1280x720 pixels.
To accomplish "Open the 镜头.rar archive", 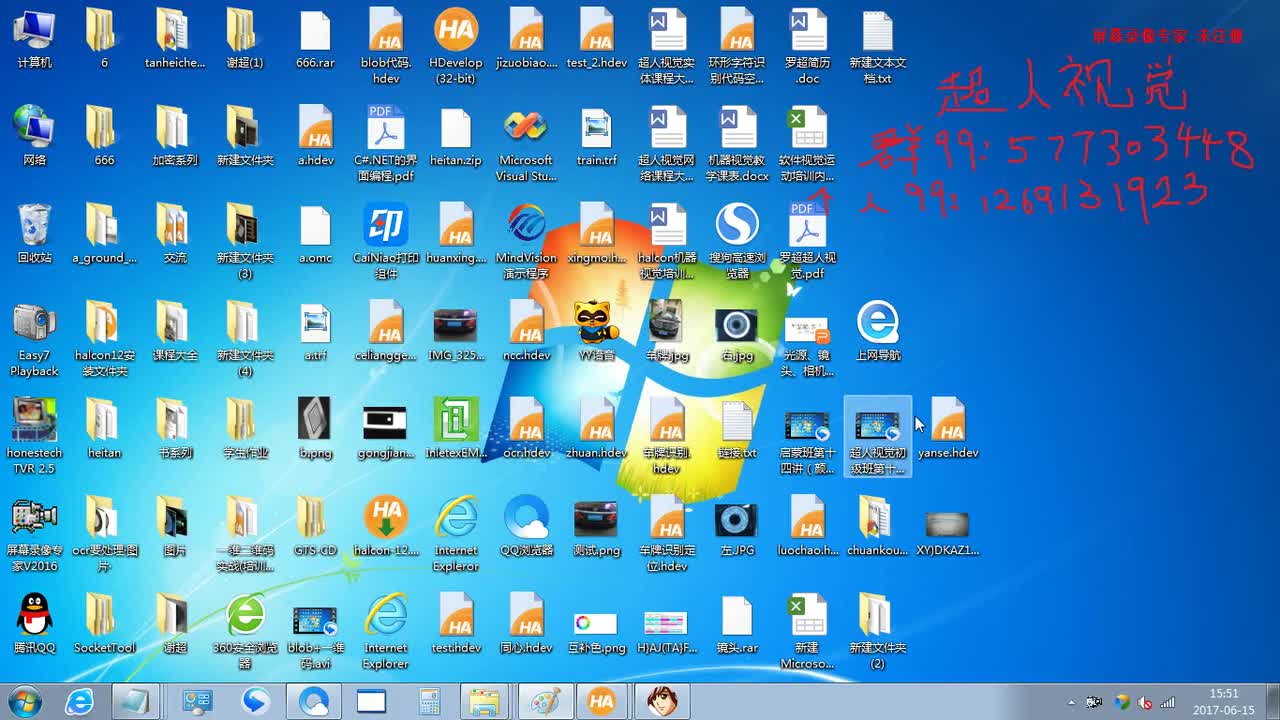I will tap(738, 625).
